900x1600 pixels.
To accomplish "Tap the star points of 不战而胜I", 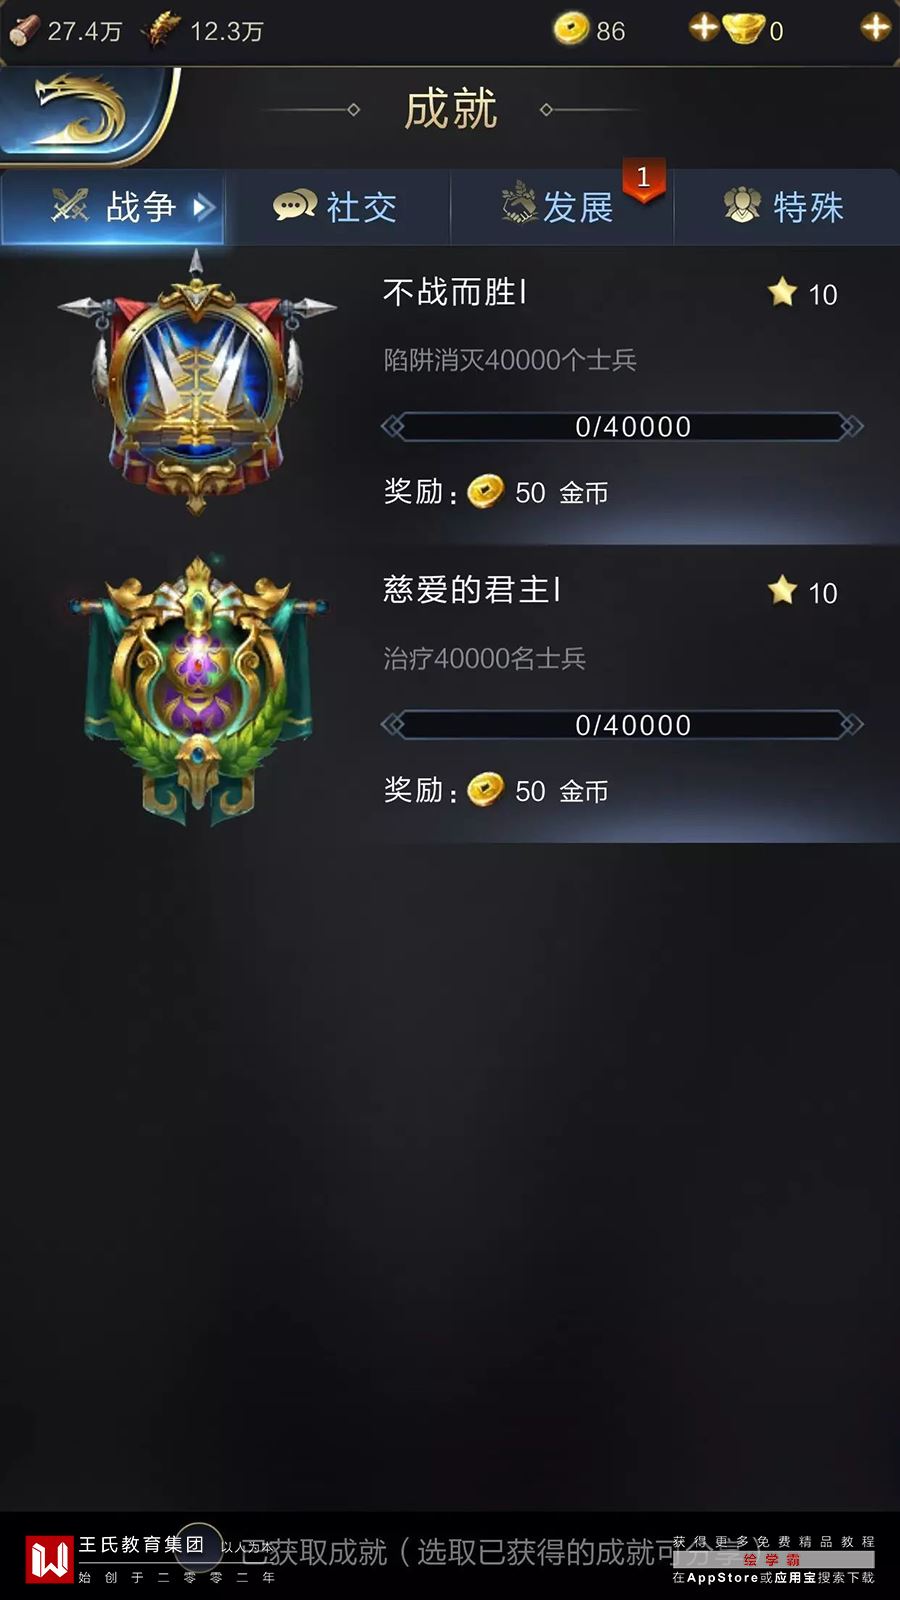I will point(803,293).
